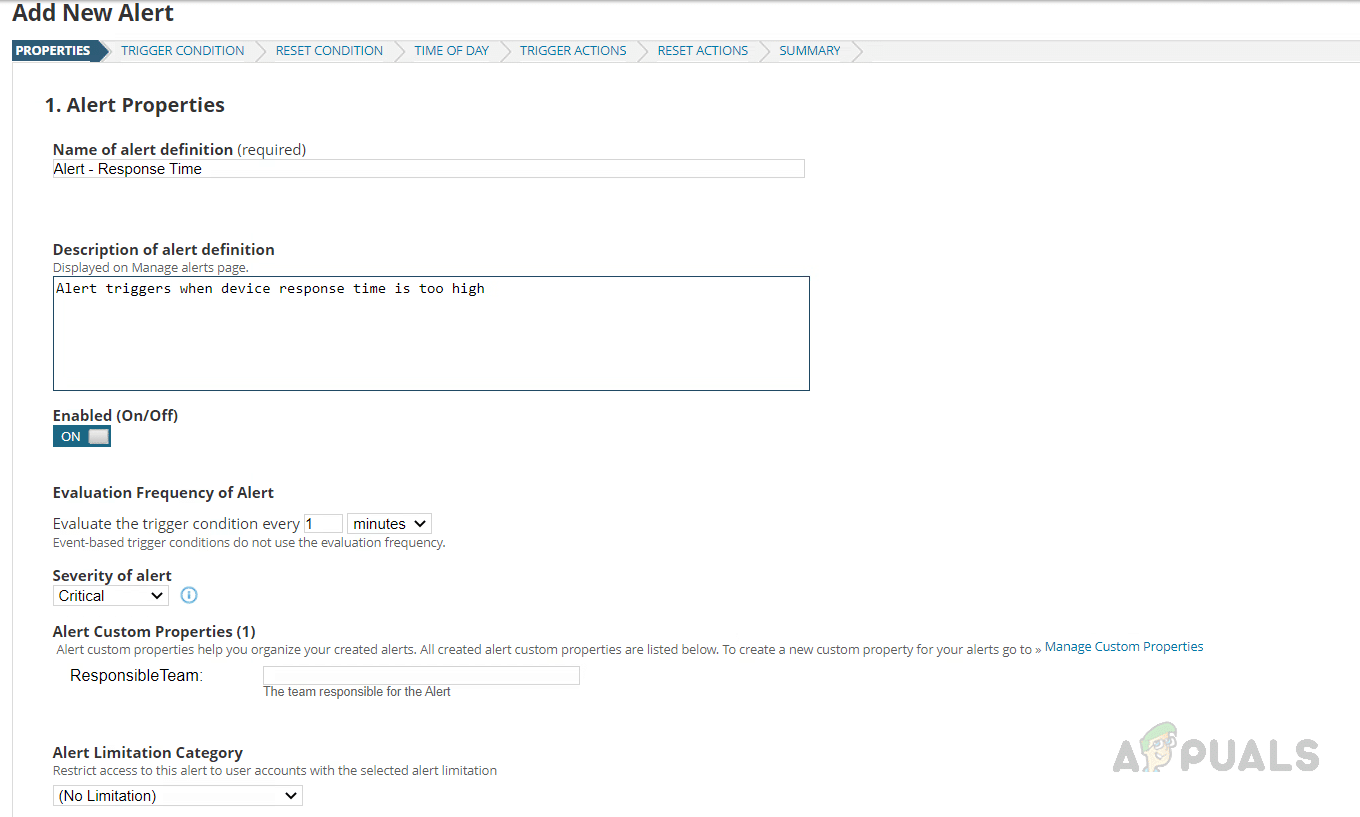Click the '1. Alert Properties' heading
1360x817 pixels.
pos(135,105)
